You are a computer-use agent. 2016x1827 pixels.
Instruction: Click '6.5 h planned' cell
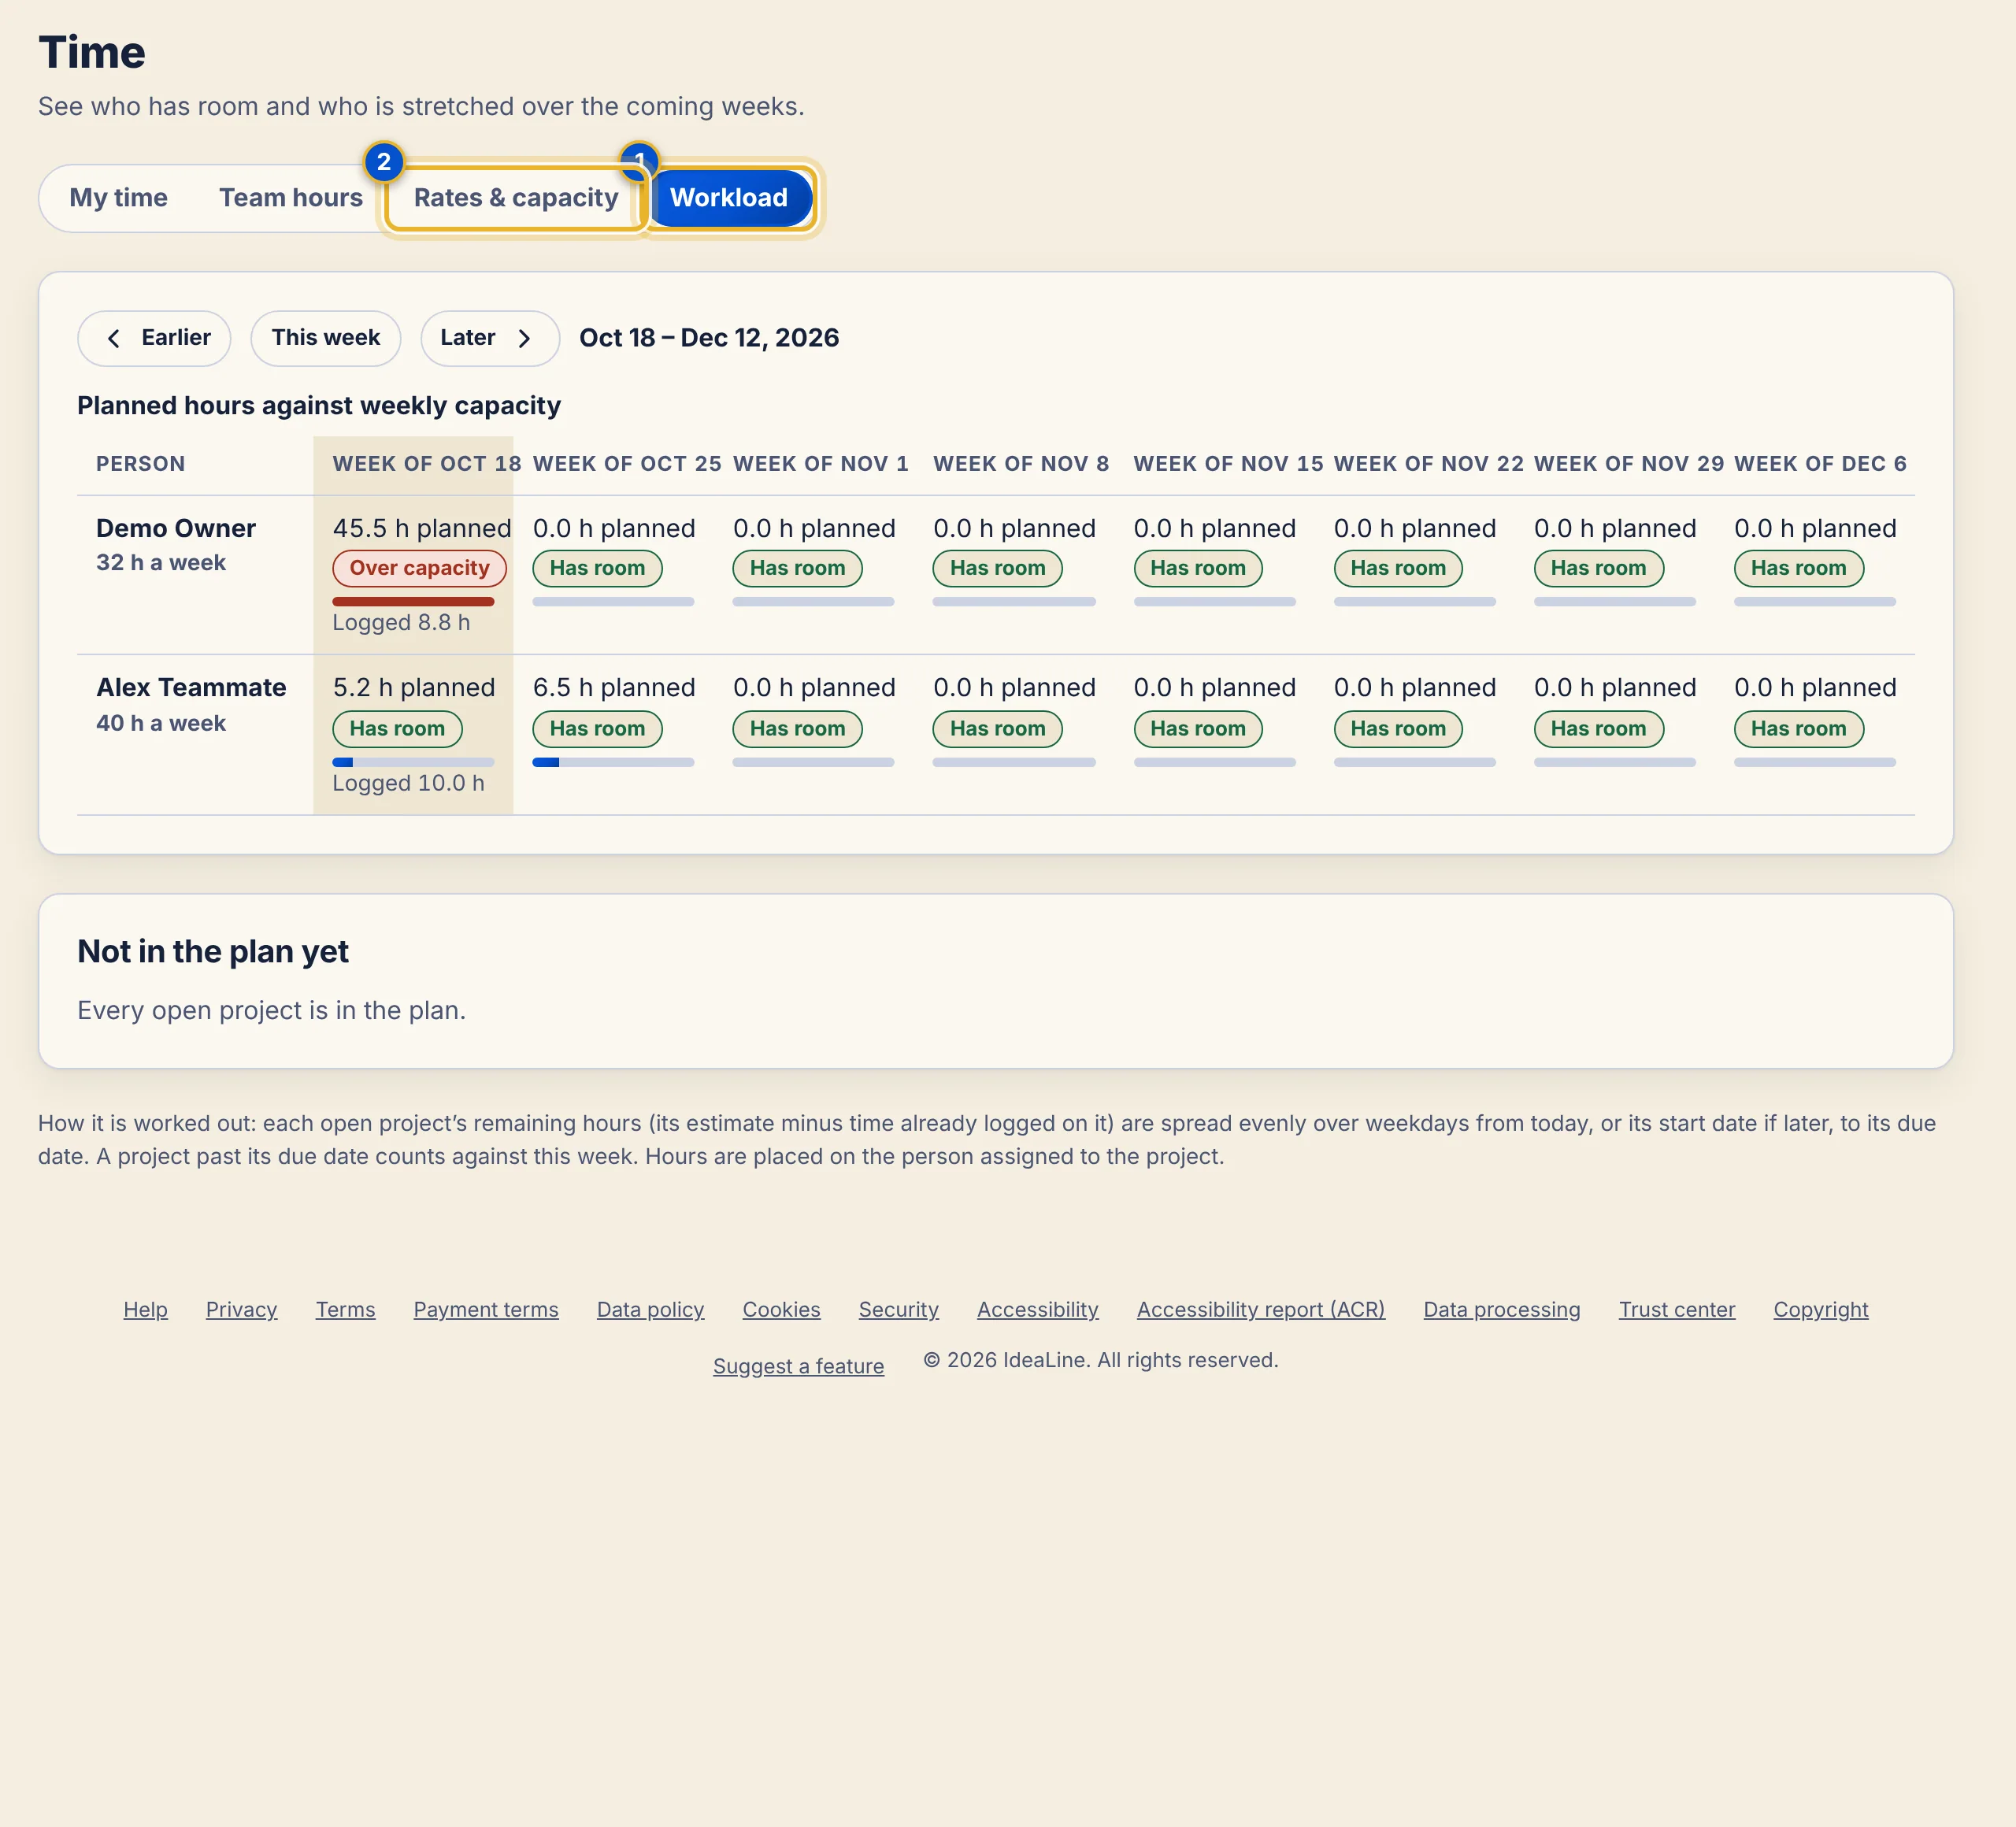pyautogui.click(x=613, y=688)
